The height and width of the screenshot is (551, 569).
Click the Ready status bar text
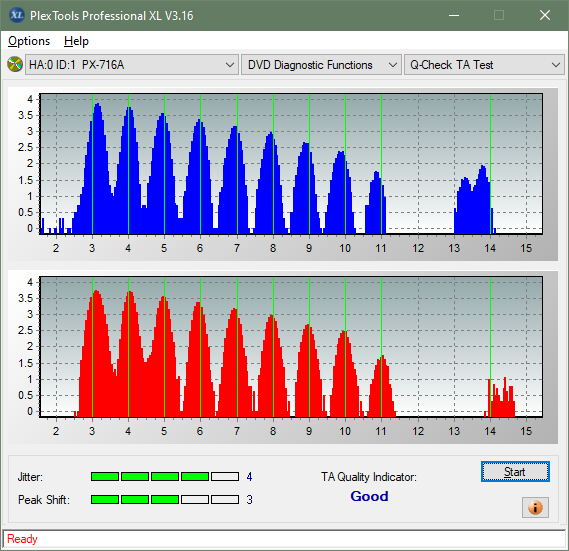(22, 539)
